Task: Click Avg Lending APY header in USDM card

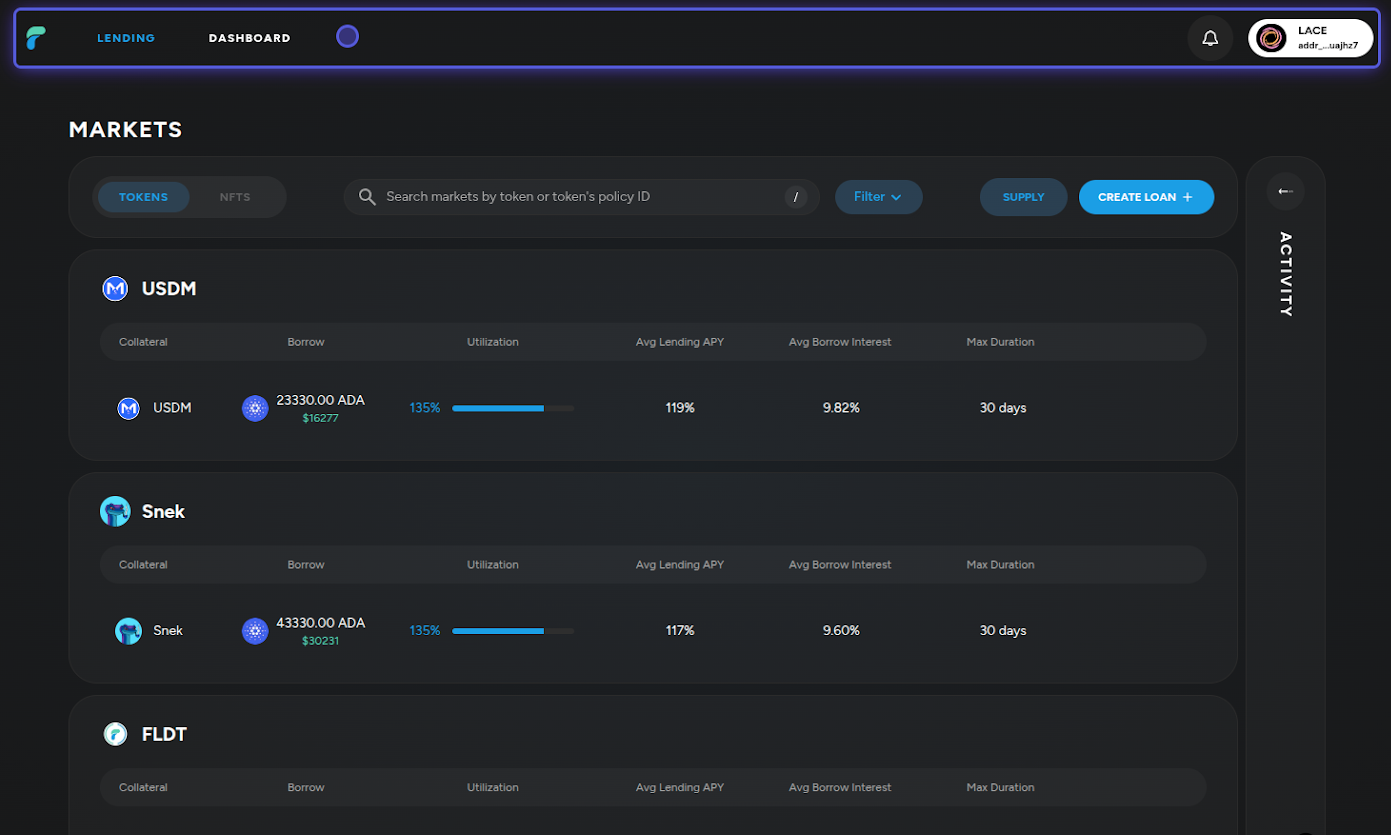Action: click(680, 342)
